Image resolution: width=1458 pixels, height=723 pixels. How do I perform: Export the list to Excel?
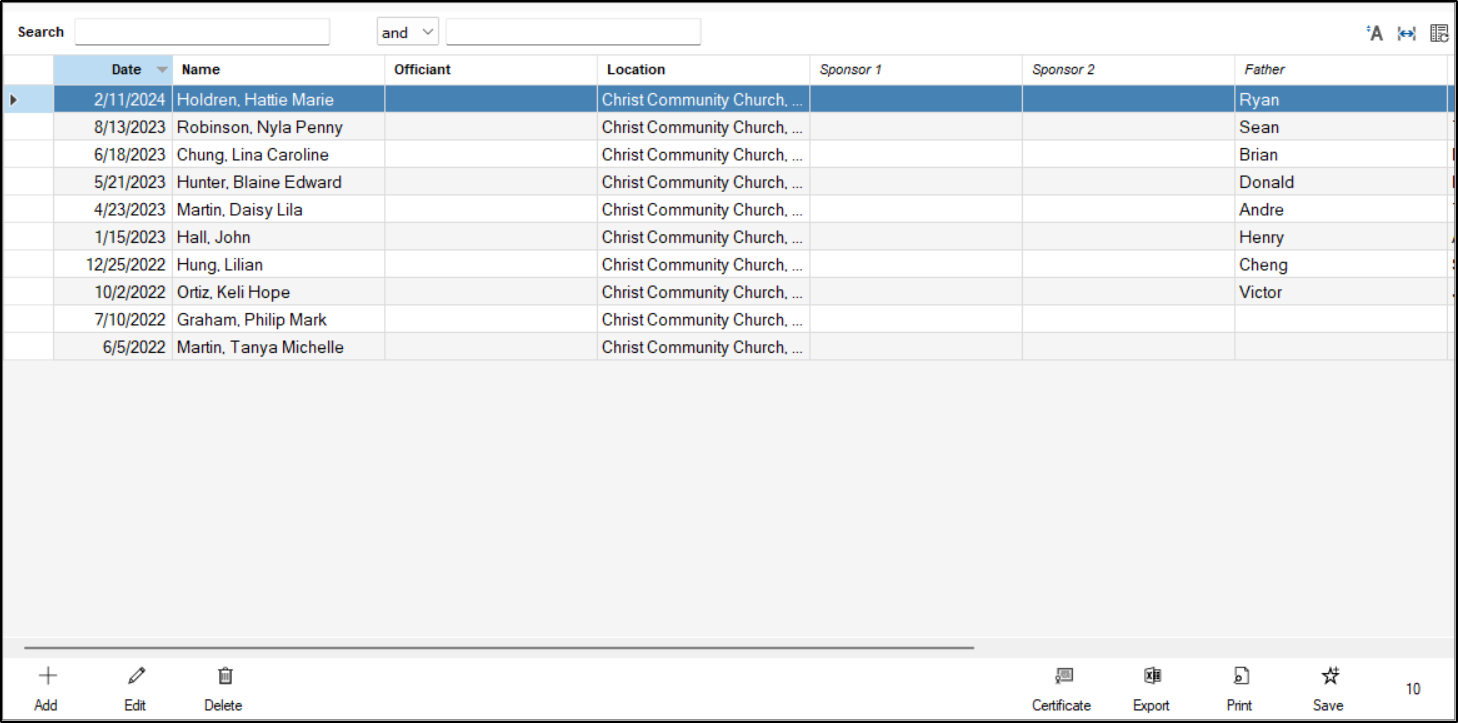coord(1152,676)
